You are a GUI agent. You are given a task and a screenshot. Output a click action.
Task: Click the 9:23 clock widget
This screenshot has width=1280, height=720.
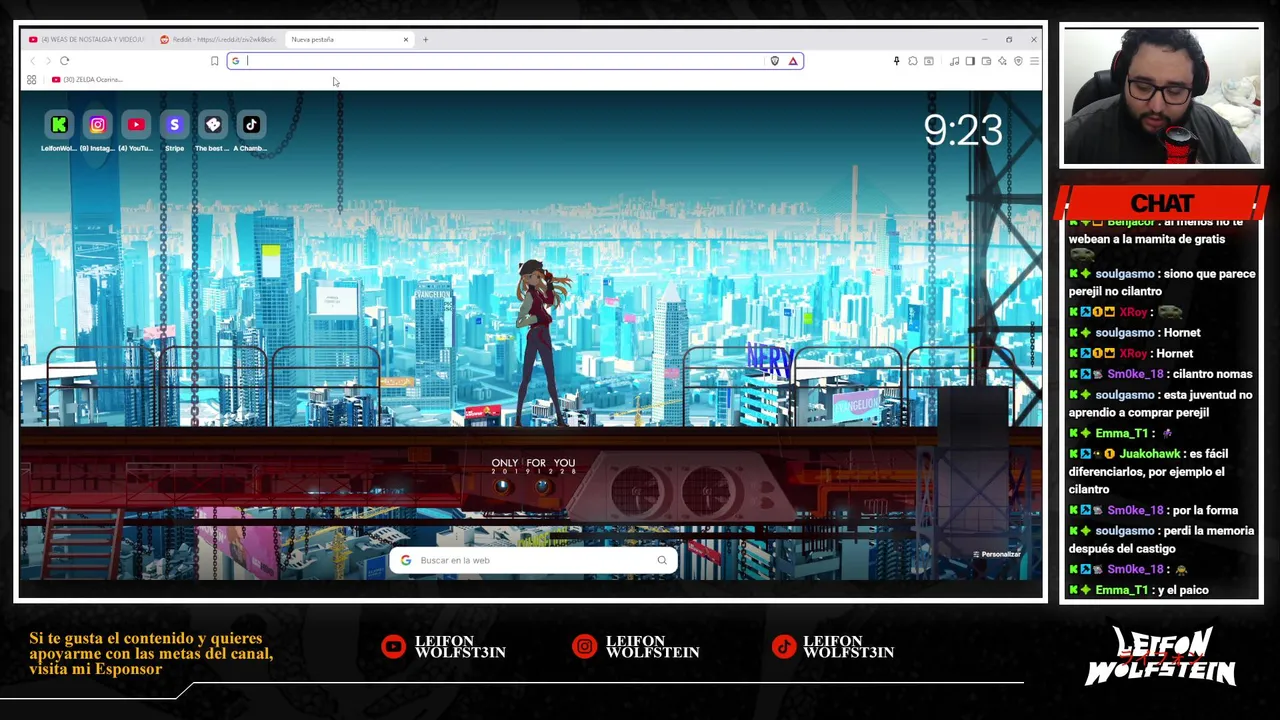click(x=962, y=130)
